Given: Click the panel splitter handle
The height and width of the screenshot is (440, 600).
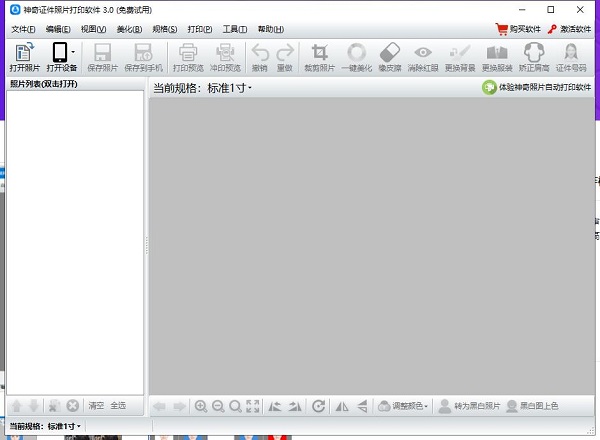Looking at the screenshot, I should point(147,245).
